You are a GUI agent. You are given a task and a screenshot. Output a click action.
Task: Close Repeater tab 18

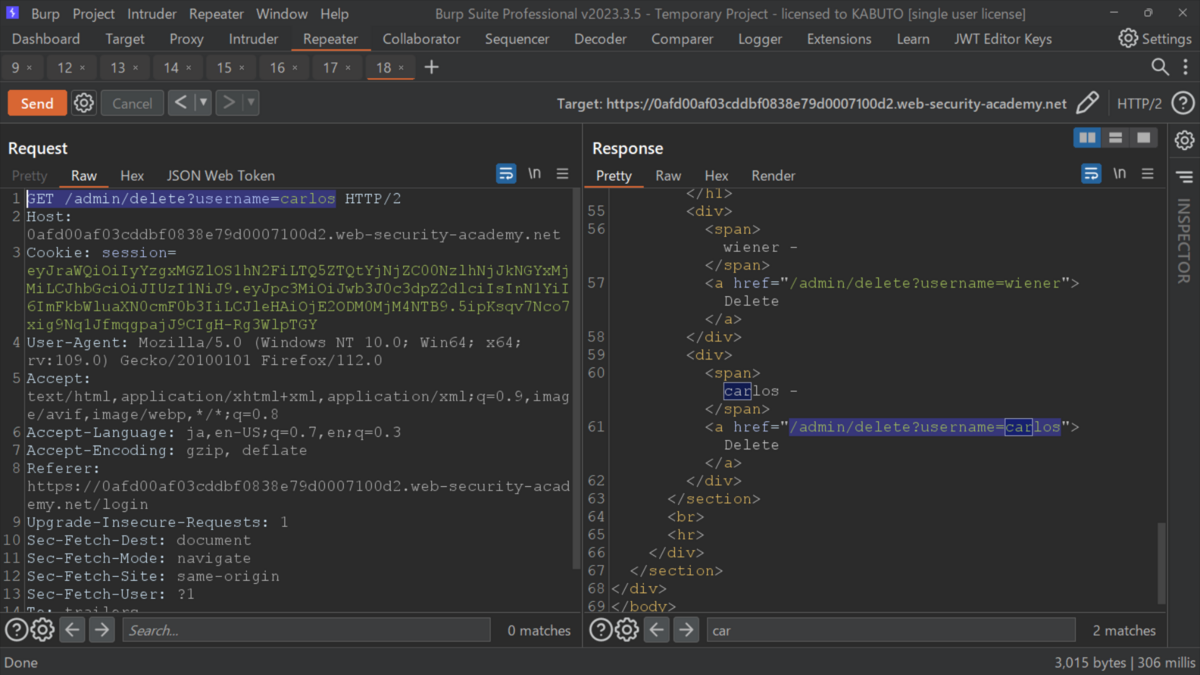(x=401, y=68)
